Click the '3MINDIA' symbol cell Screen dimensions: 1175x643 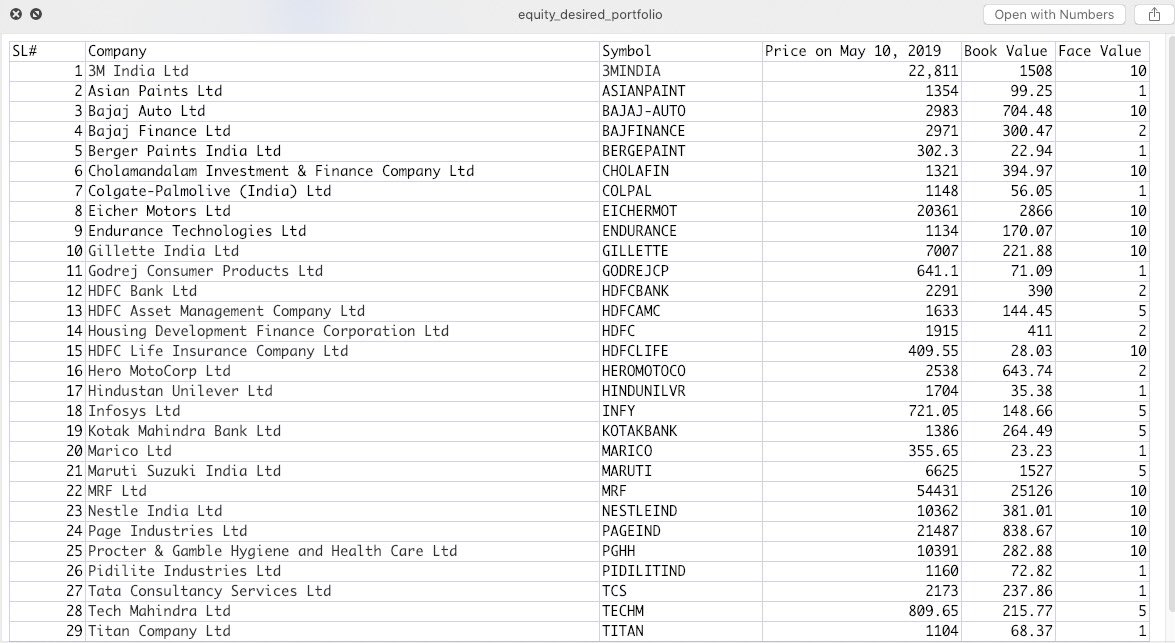click(680, 71)
